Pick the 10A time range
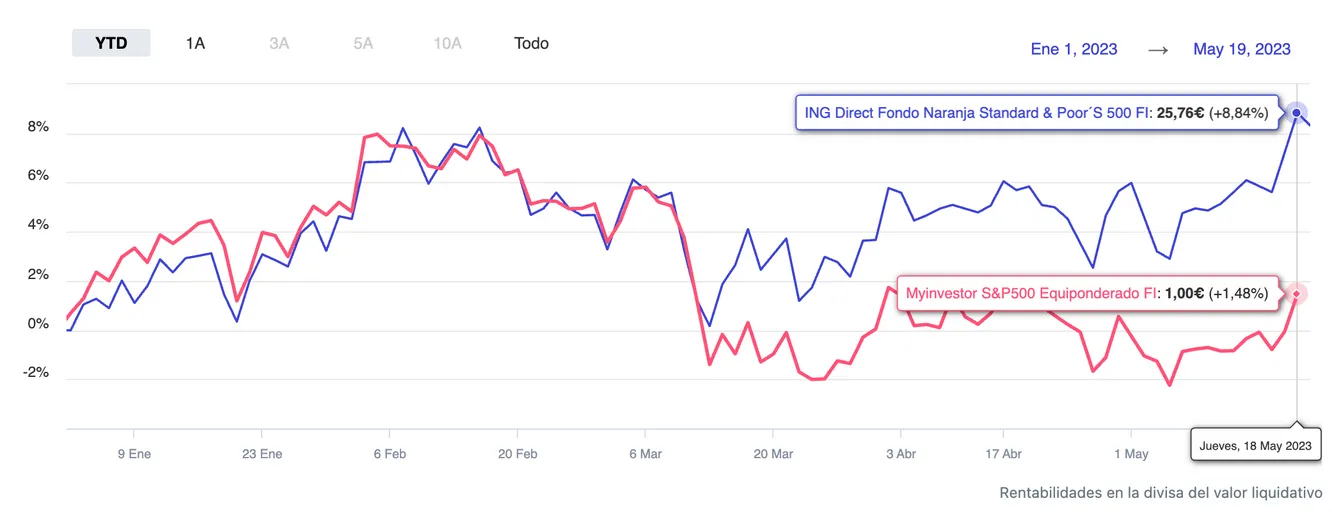1332x530 pixels. tap(447, 43)
